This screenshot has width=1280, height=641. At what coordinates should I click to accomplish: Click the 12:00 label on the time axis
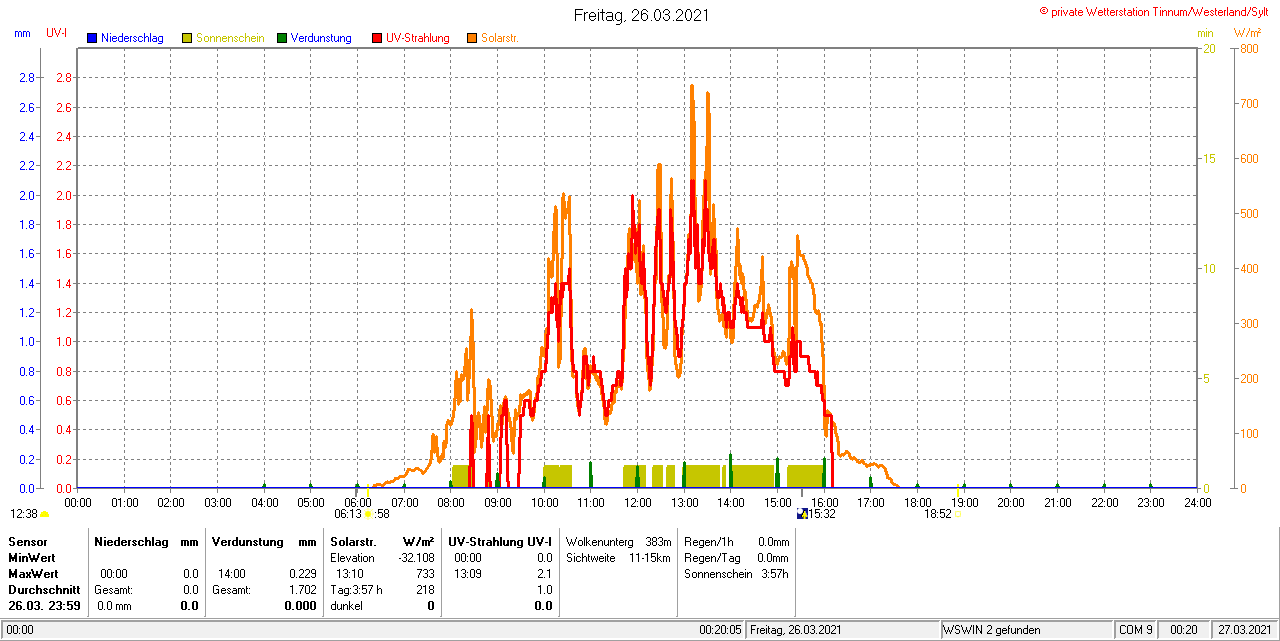pos(637,502)
